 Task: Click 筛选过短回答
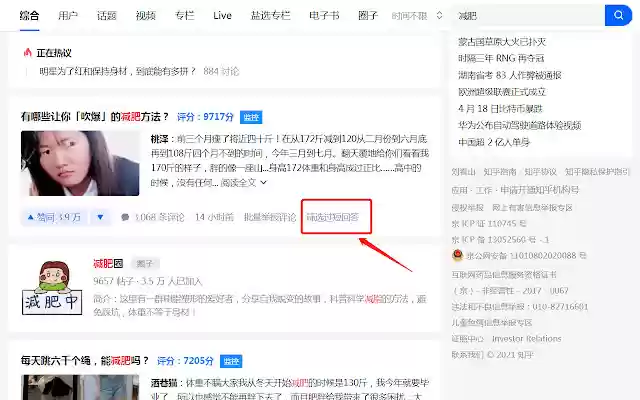click(333, 217)
